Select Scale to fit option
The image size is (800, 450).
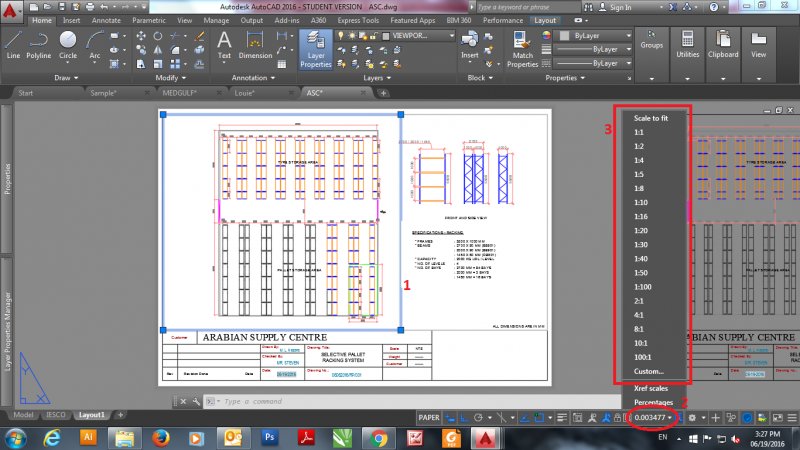point(651,117)
